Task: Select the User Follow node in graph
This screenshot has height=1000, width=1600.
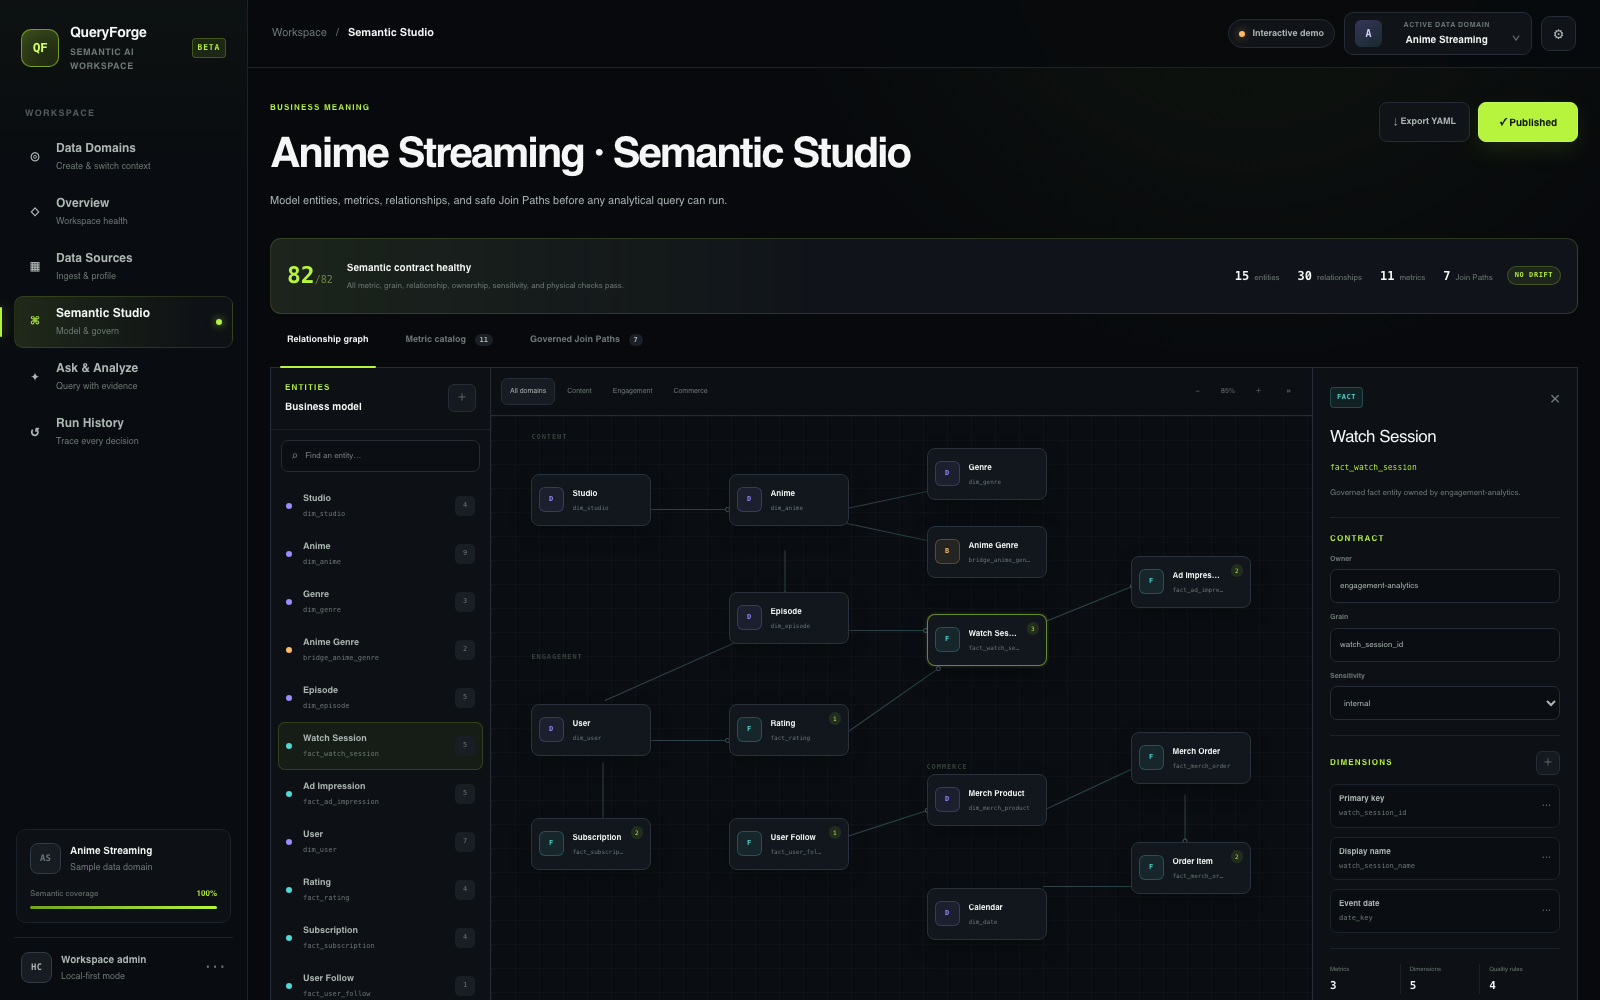Action: click(789, 844)
